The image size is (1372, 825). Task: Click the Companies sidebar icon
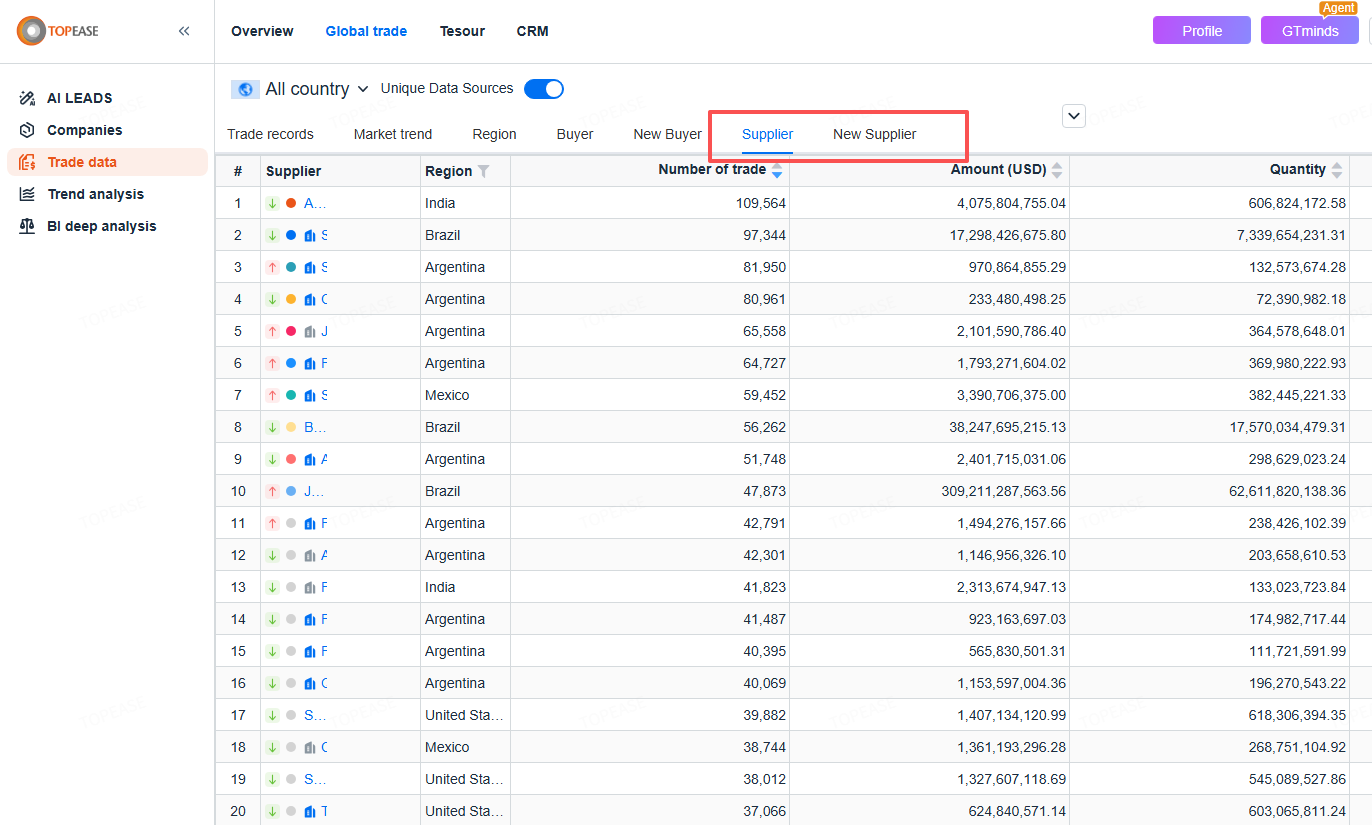[x=28, y=130]
